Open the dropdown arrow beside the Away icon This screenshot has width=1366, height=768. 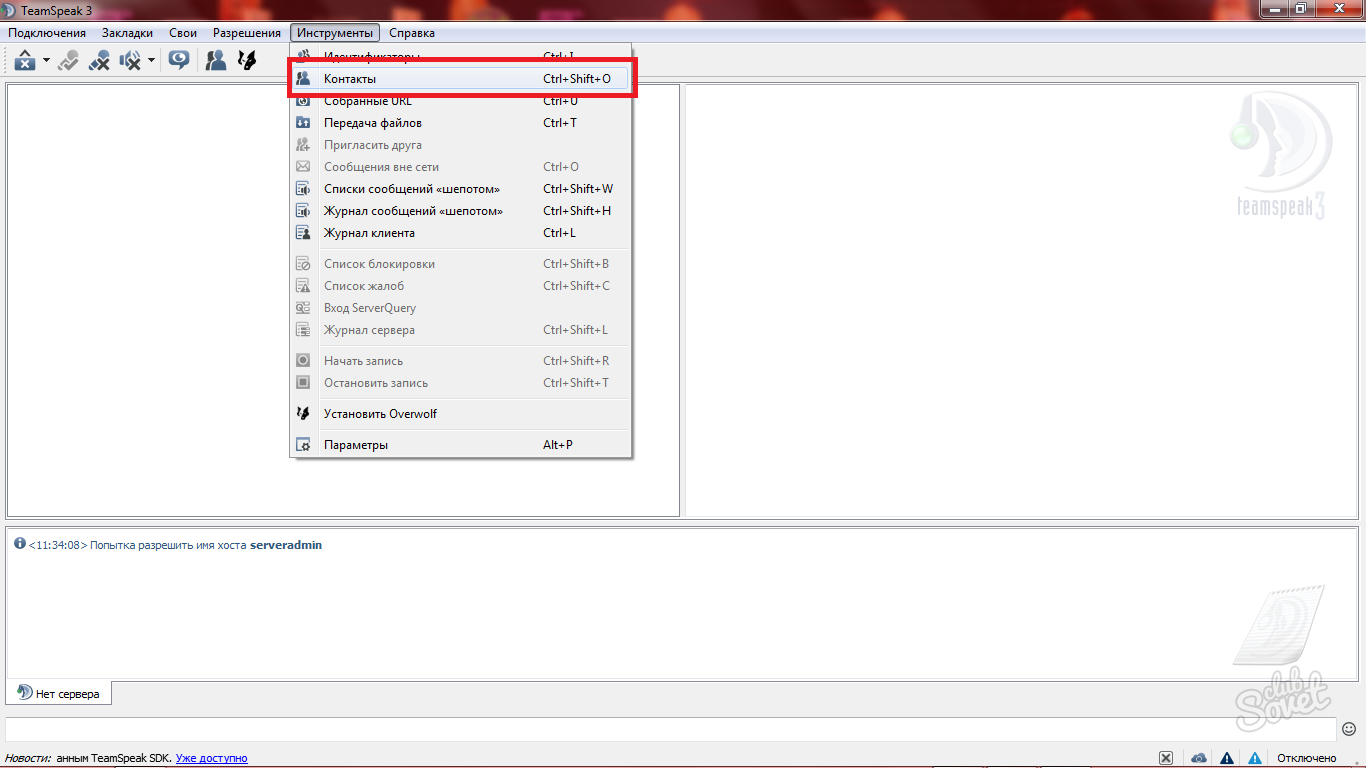151,61
